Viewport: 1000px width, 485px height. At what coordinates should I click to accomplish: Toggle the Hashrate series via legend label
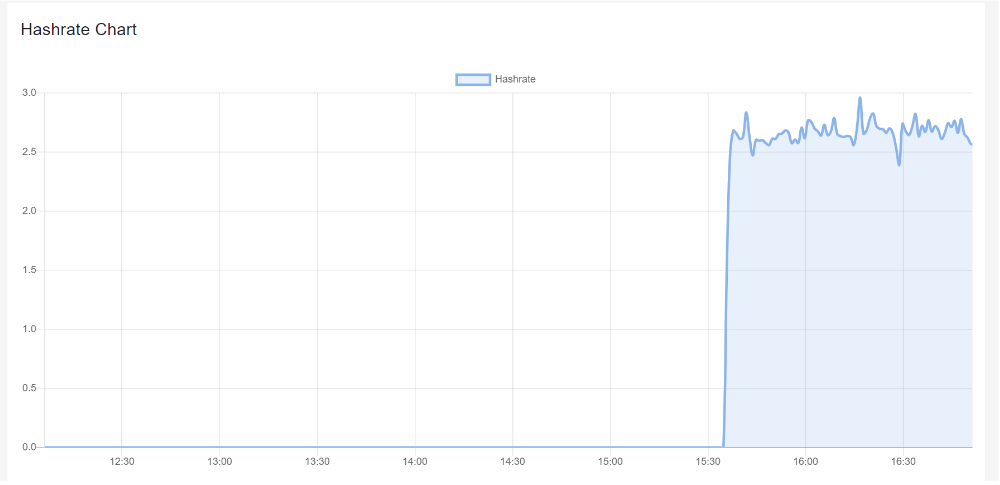(515, 79)
